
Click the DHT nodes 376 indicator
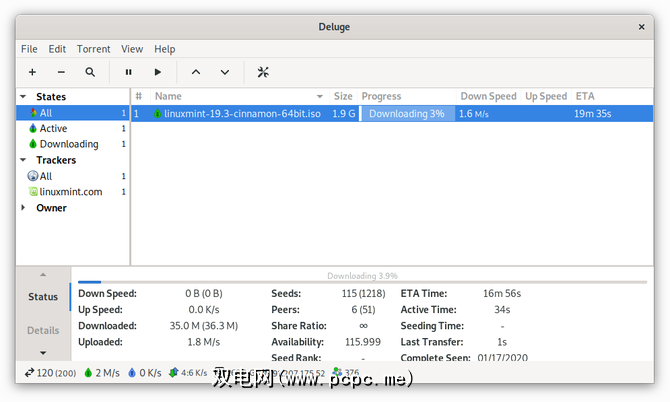point(346,373)
